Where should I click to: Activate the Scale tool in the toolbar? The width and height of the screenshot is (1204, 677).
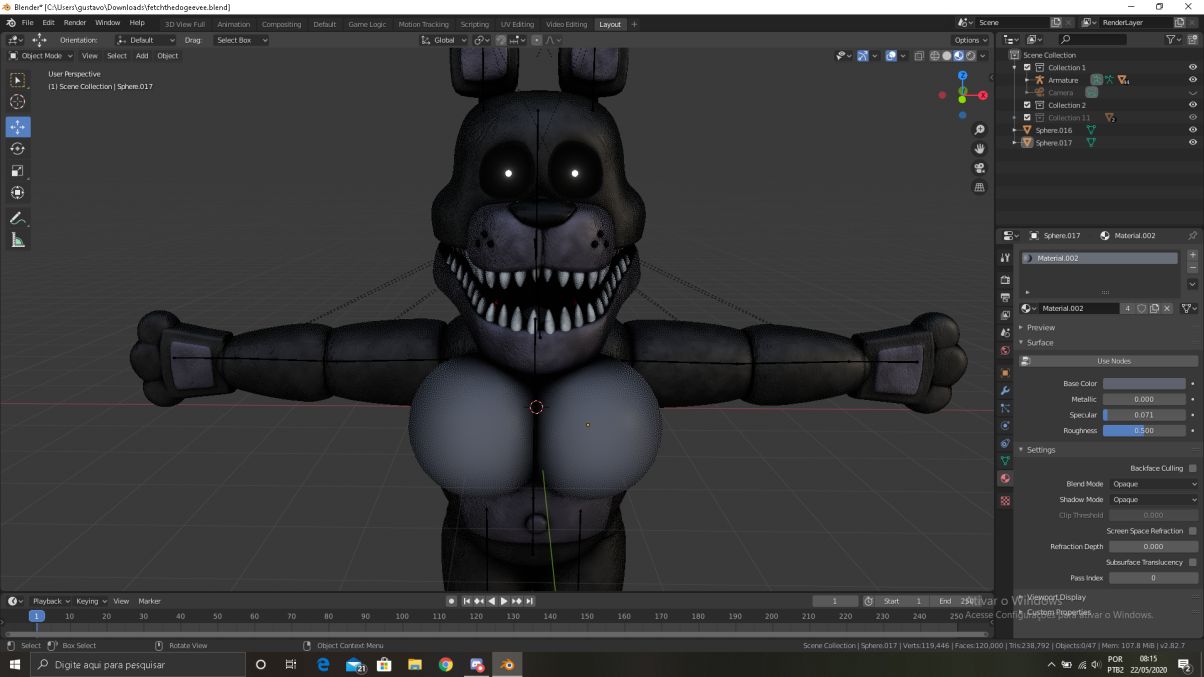coord(18,171)
